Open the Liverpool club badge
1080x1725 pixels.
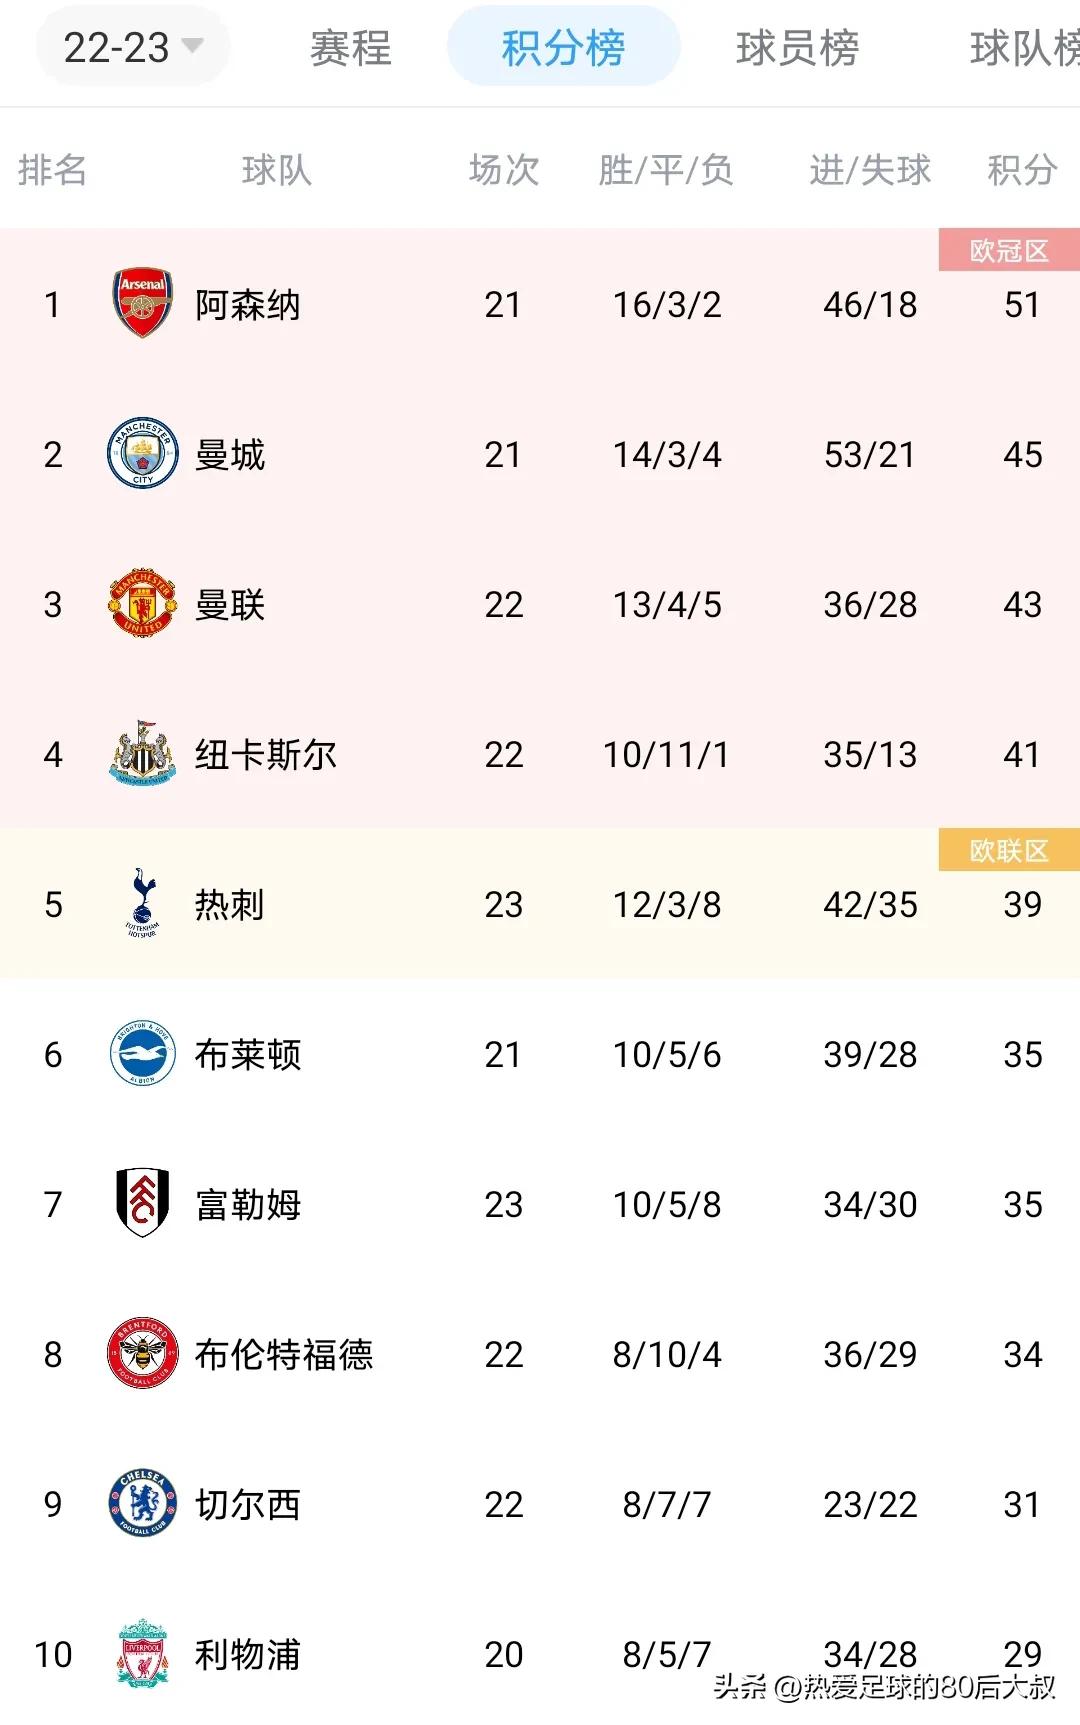[143, 1653]
